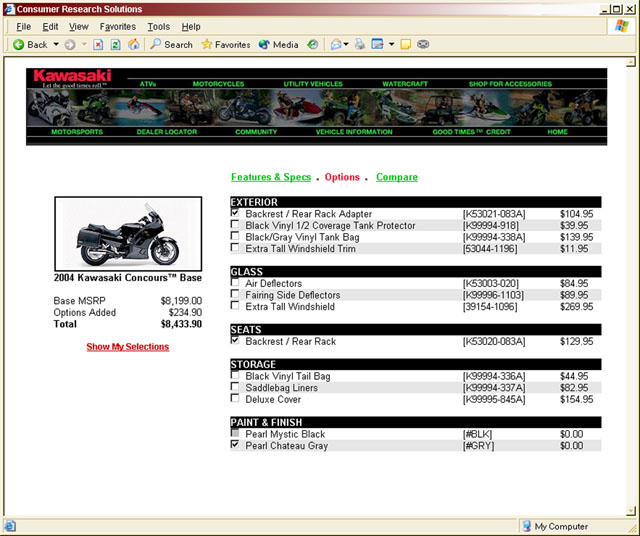Click the Internet Explorer title bar icon
640x536 pixels.
[x=9, y=9]
